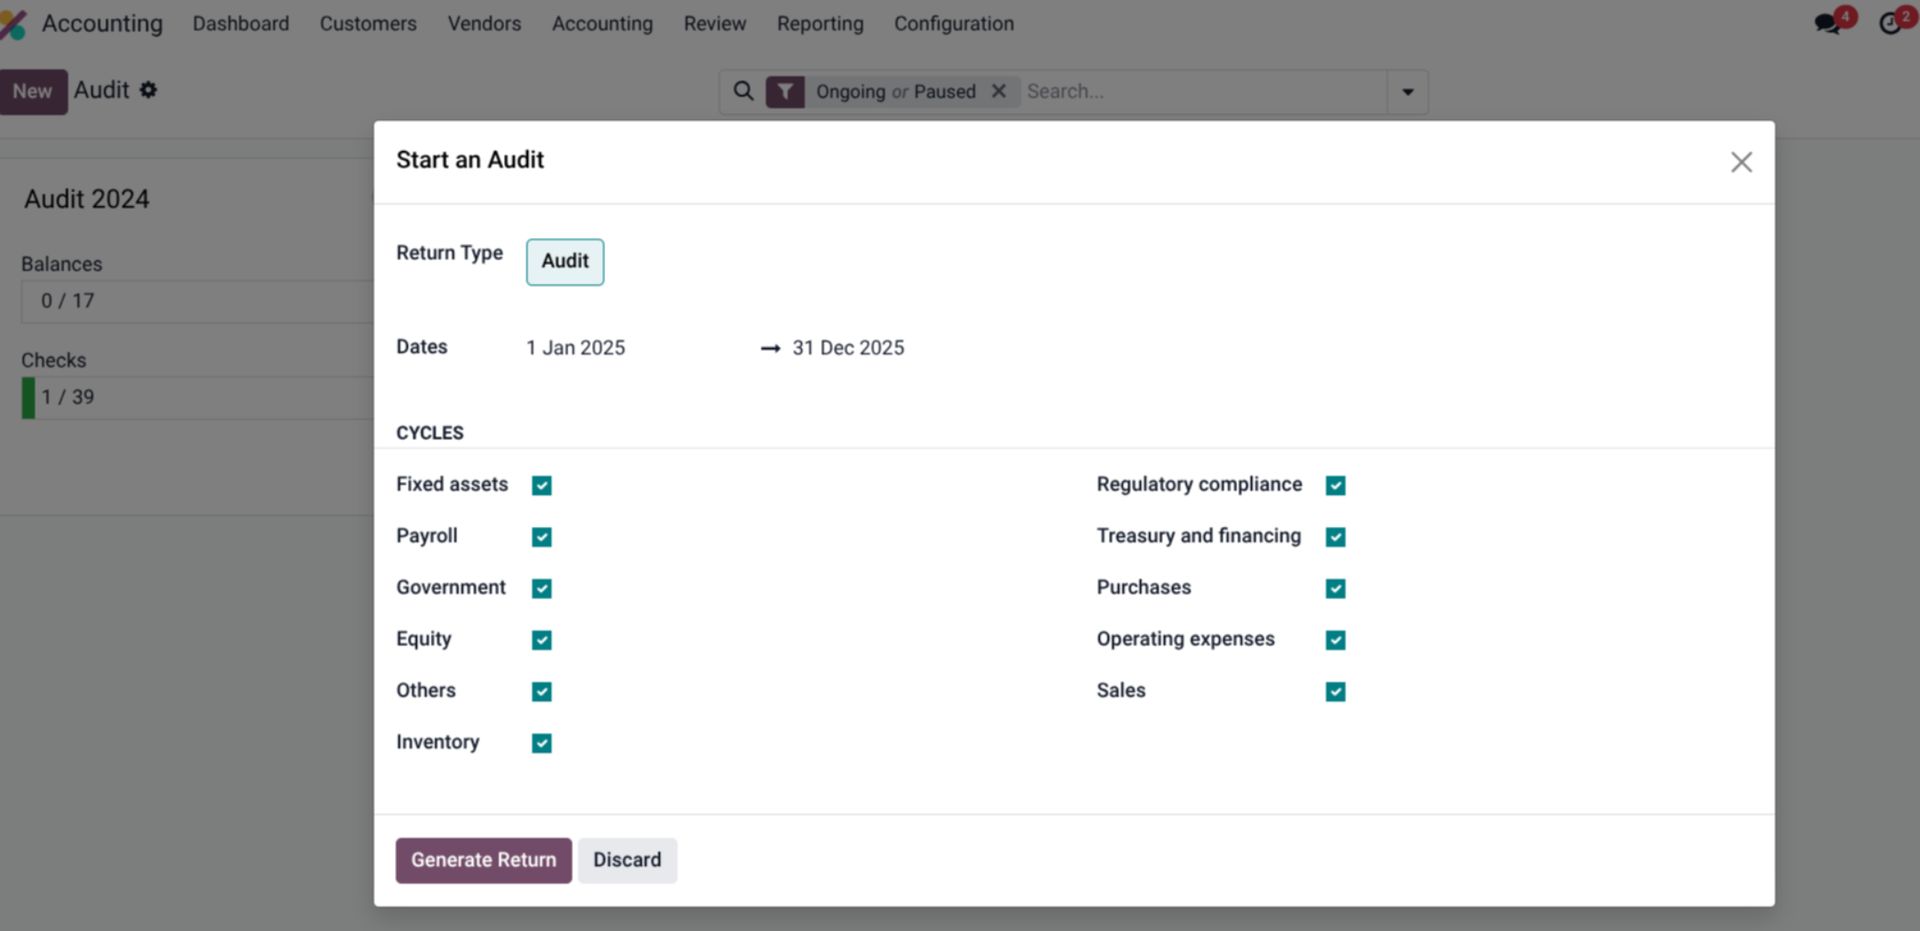This screenshot has height=931, width=1920.
Task: Toggle off the Inventory cycle
Action: [x=541, y=743]
